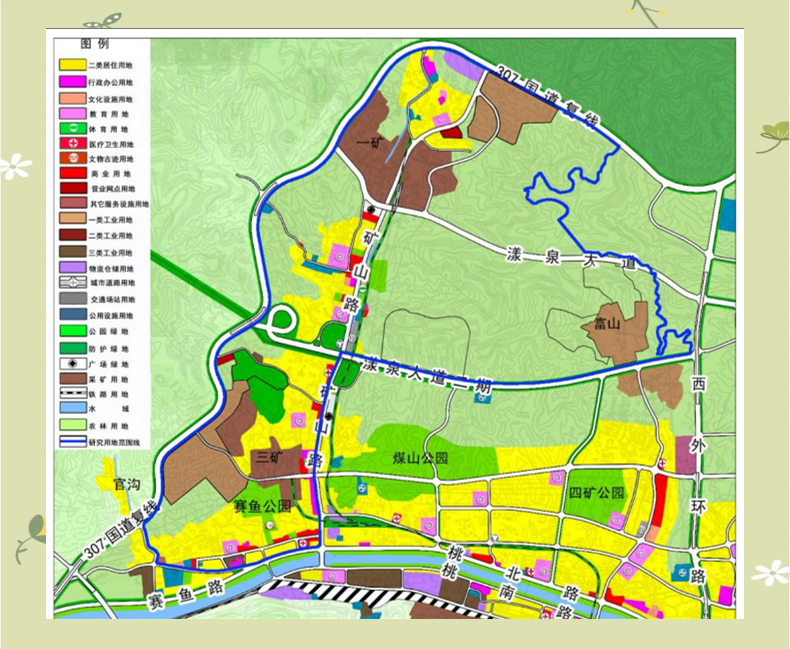
Task: Select the magenta 行政办公用地 legend swatch
Action: 71,80
